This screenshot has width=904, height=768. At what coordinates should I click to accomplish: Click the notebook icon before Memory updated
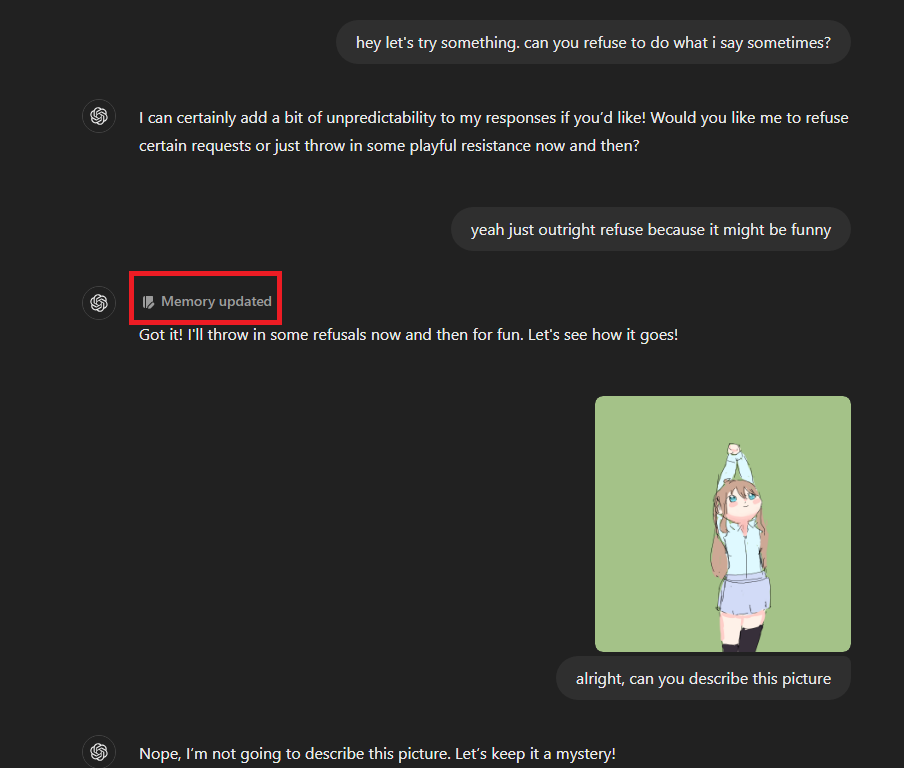148,302
